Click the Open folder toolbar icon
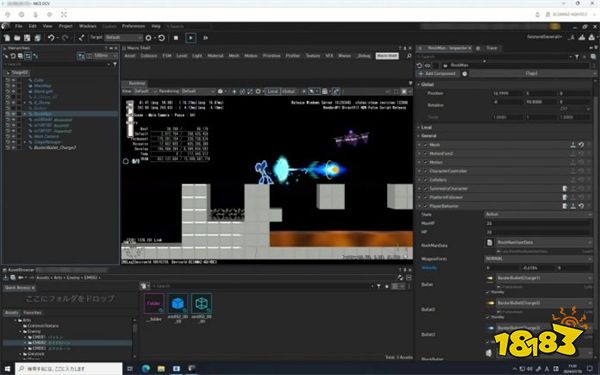The height and width of the screenshot is (375, 600). [17, 38]
